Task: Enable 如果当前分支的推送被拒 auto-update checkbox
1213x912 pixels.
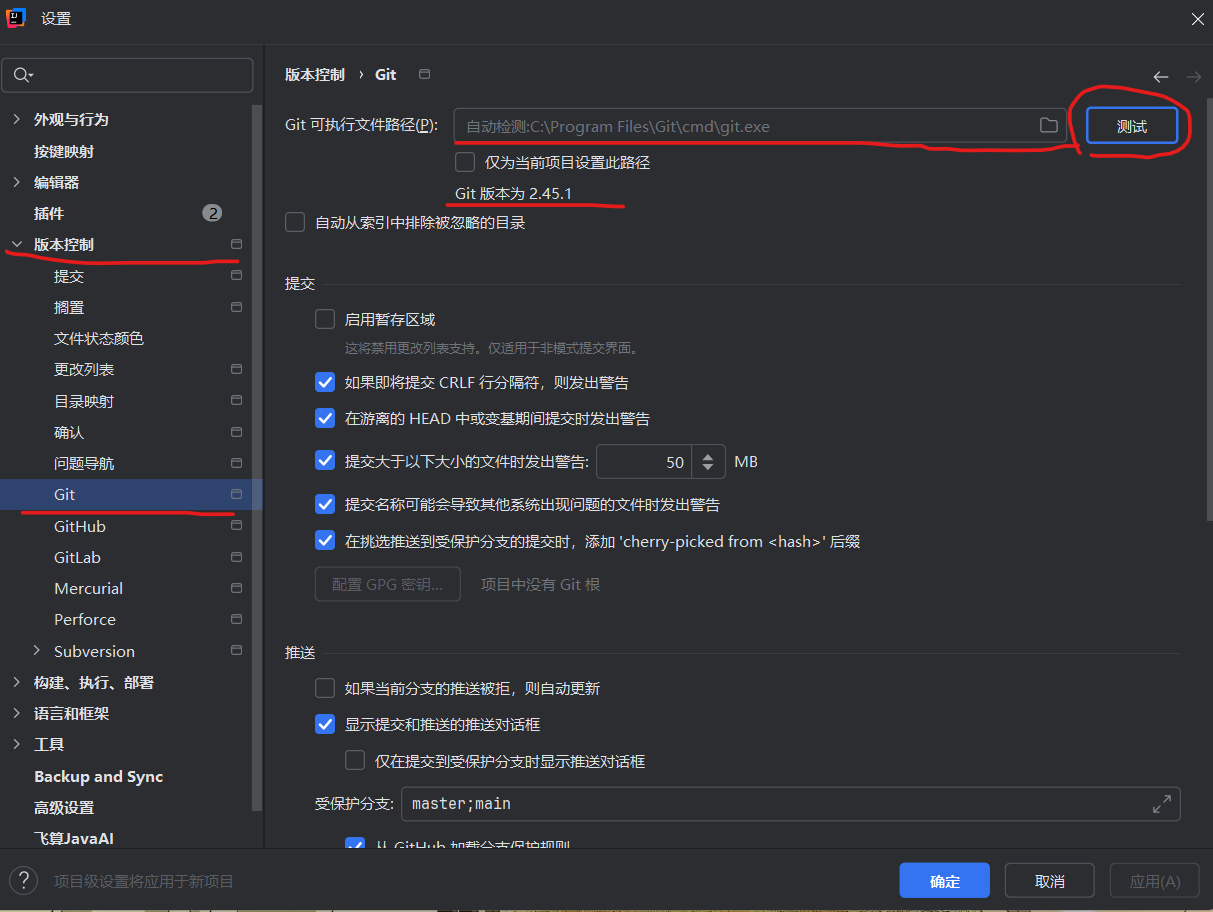Action: point(325,688)
